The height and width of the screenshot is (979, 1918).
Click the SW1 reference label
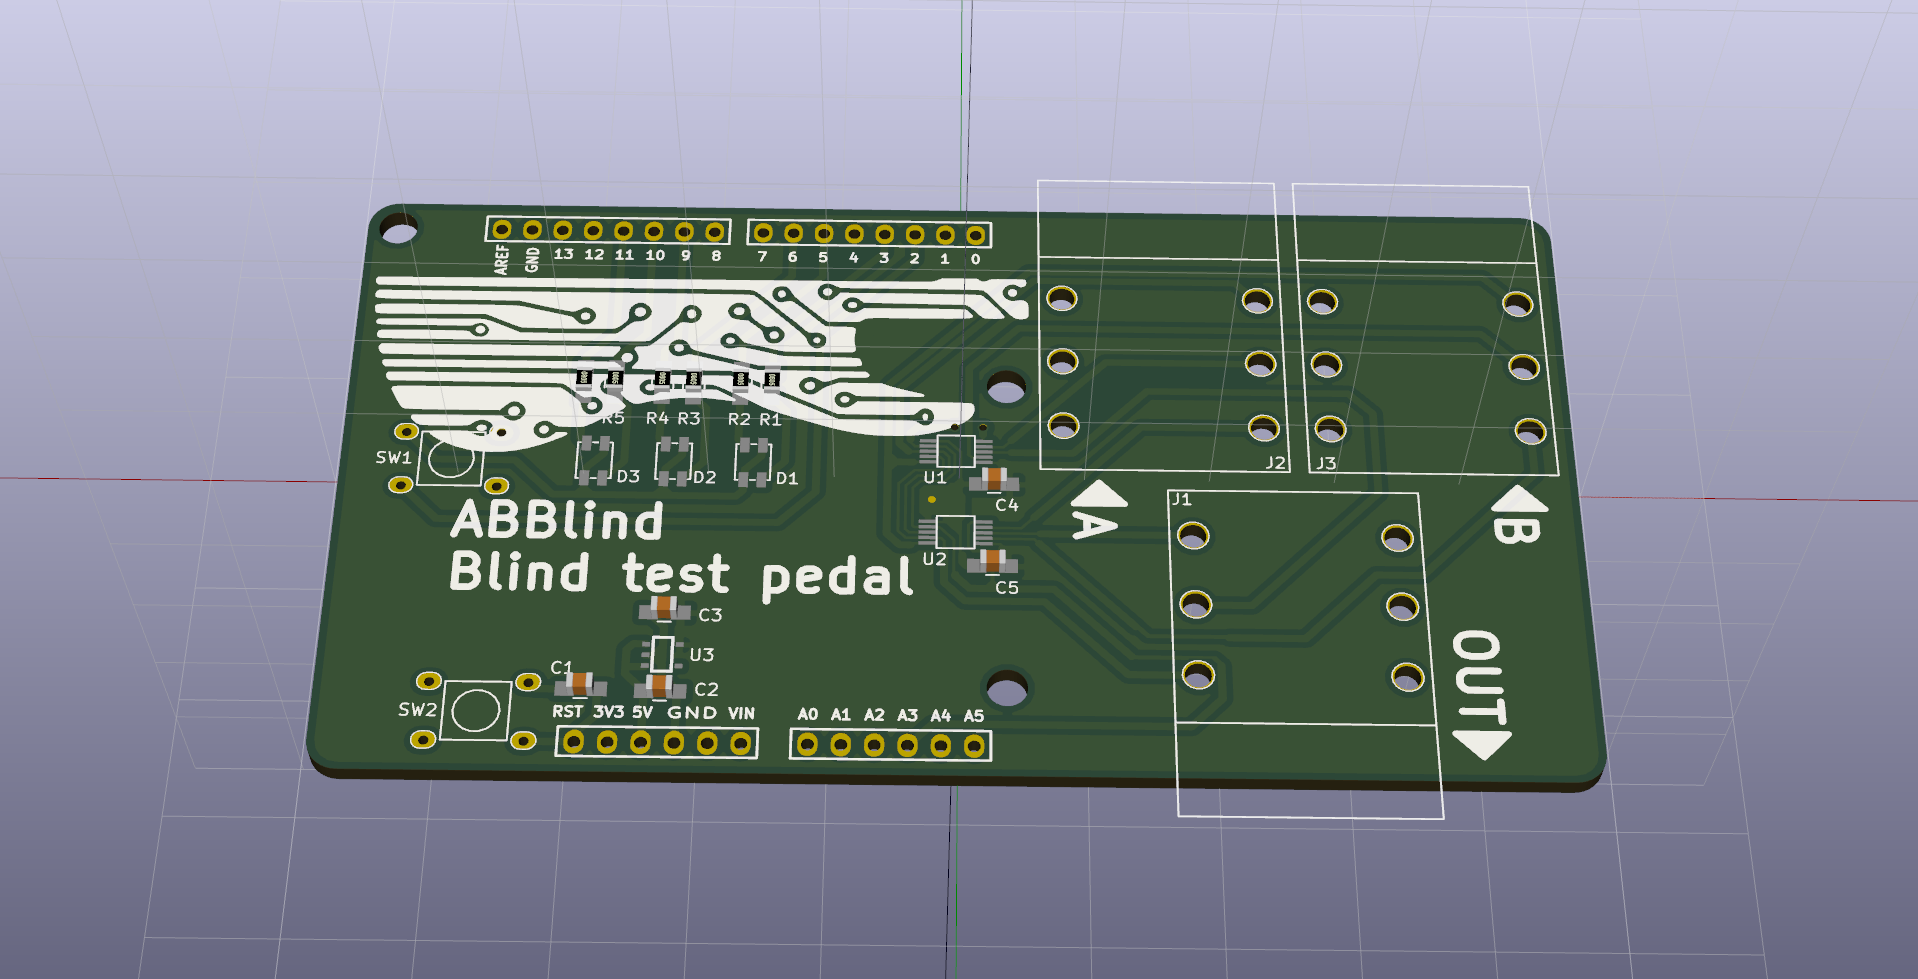click(x=393, y=458)
